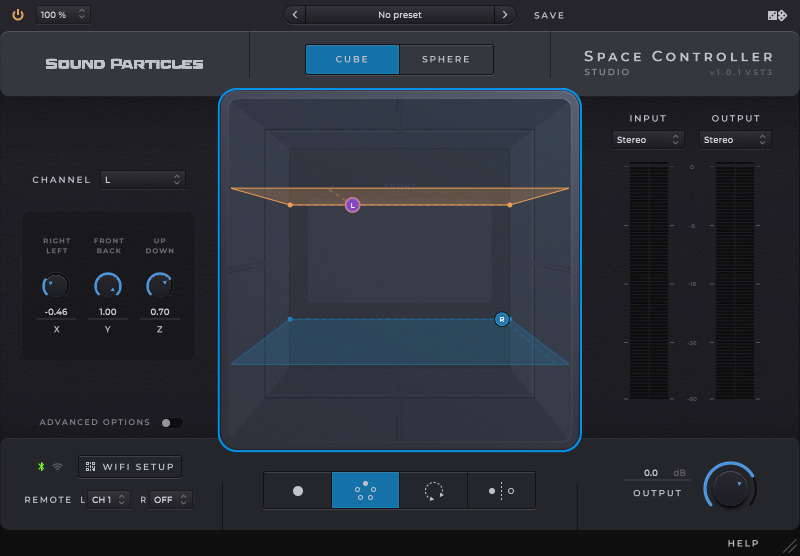
Task: Click the Output level meter
Action: pyautogui.click(x=735, y=281)
